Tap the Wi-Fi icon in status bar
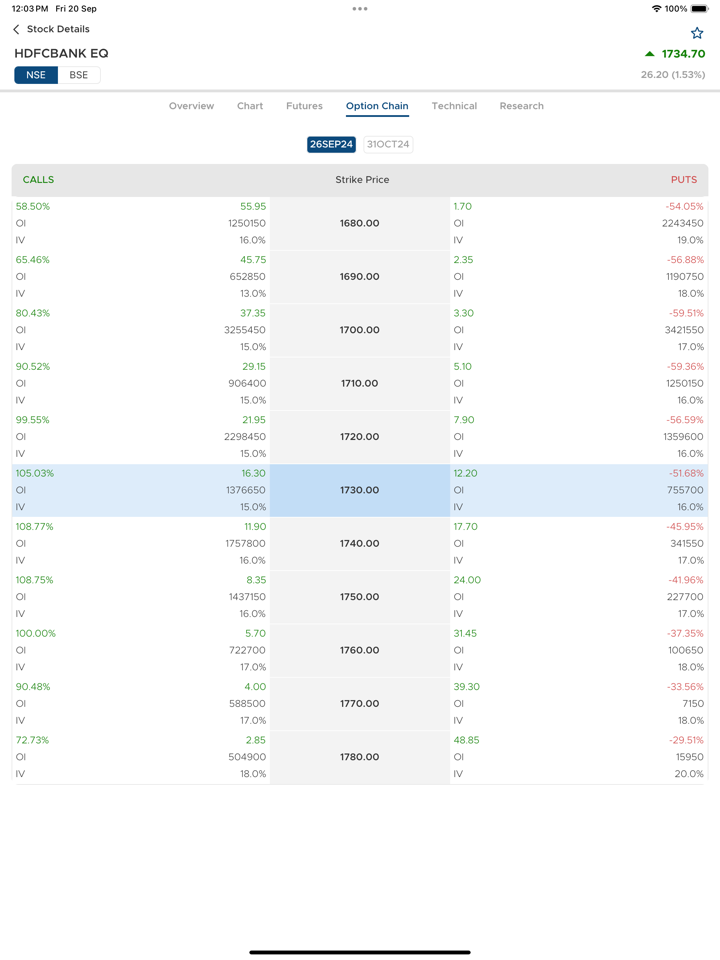The width and height of the screenshot is (720, 960). (656, 9)
